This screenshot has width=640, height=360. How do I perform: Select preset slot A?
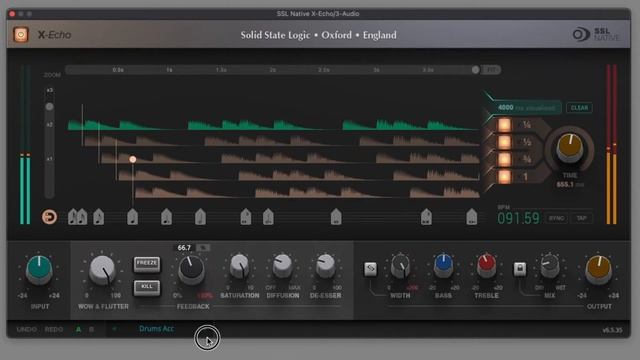(78, 329)
